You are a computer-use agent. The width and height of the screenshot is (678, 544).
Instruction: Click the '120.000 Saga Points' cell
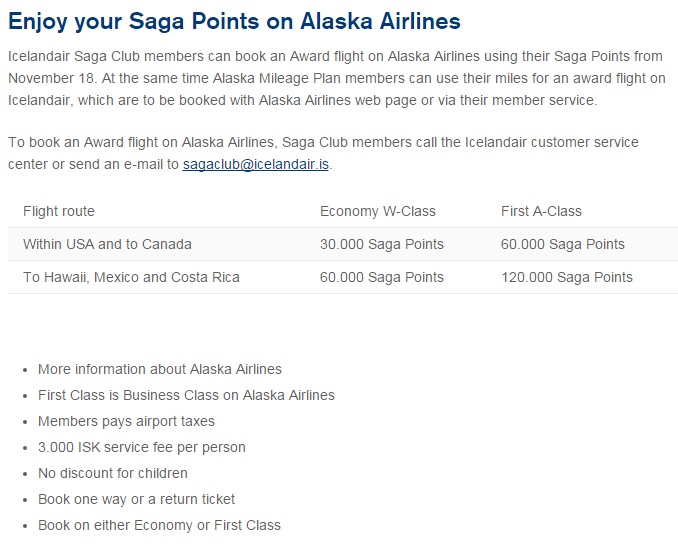[567, 277]
